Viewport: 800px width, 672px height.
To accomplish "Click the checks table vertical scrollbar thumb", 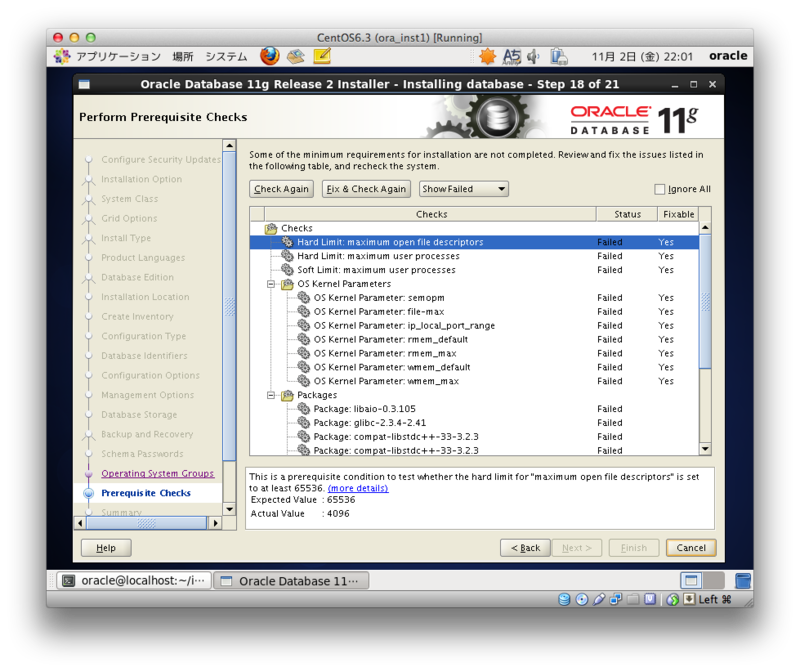I will coord(705,301).
